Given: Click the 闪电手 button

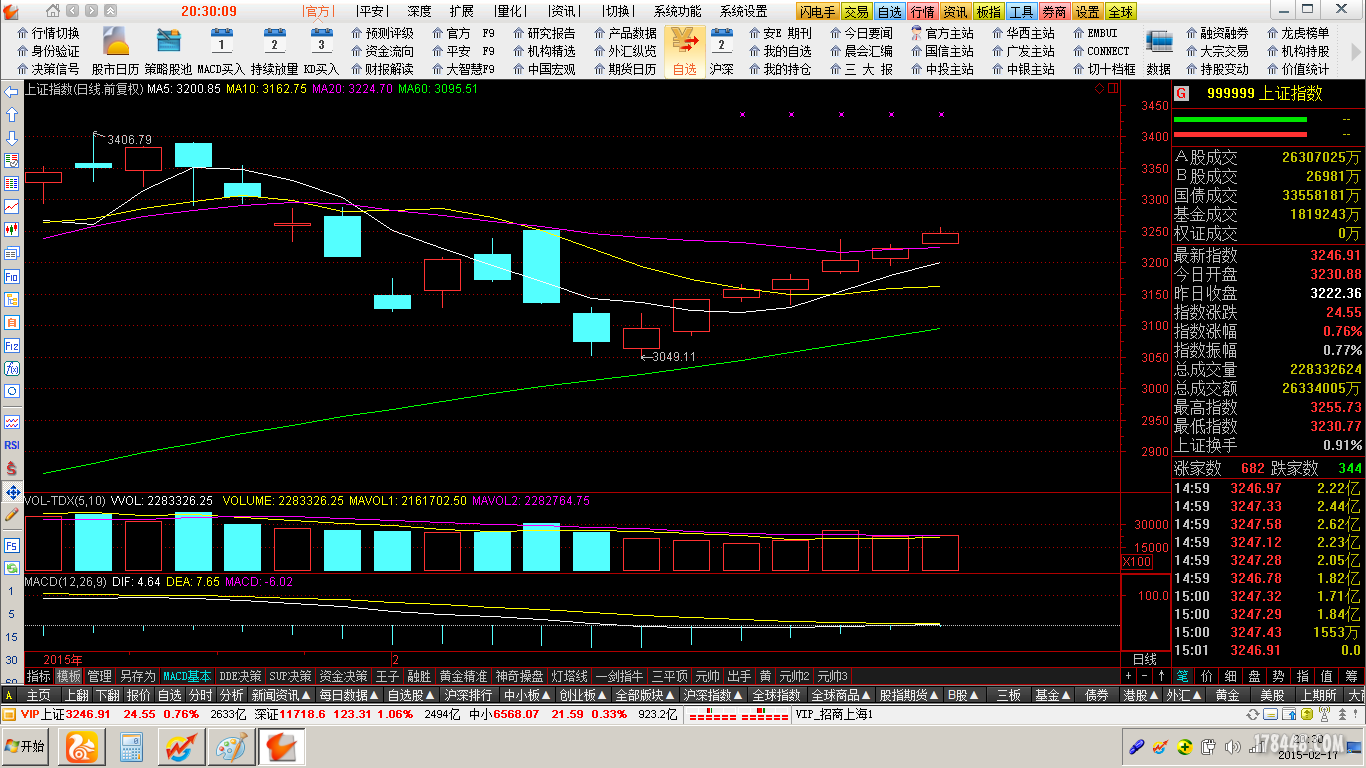Looking at the screenshot, I should tap(817, 12).
